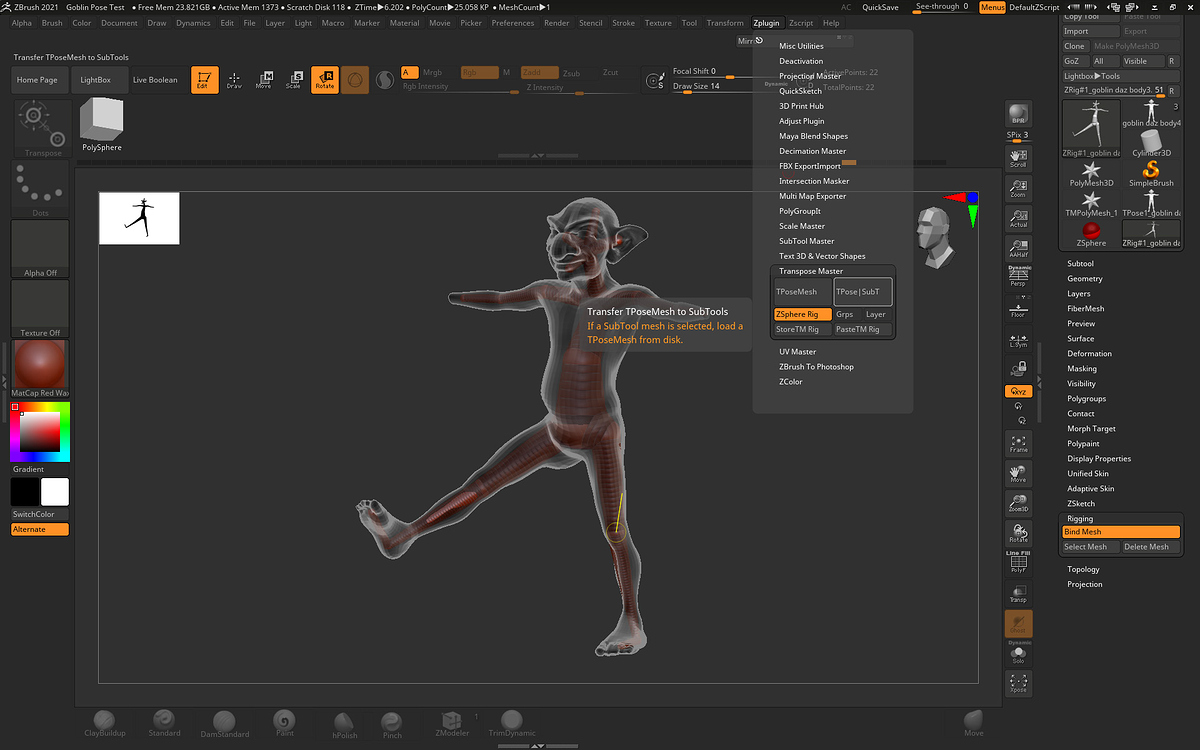Viewport: 1200px width, 750px height.
Task: Click the TPose|SubT button
Action: pos(863,292)
